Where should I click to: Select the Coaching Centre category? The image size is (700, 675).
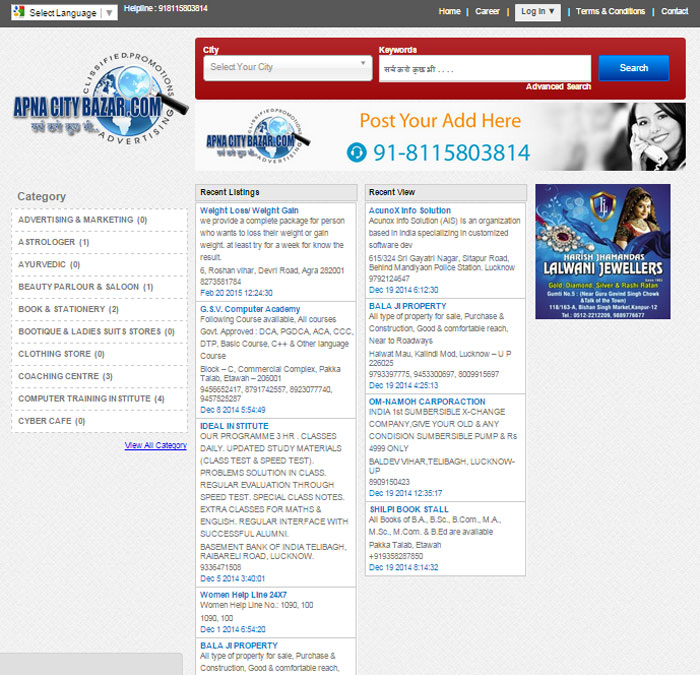(x=65, y=376)
